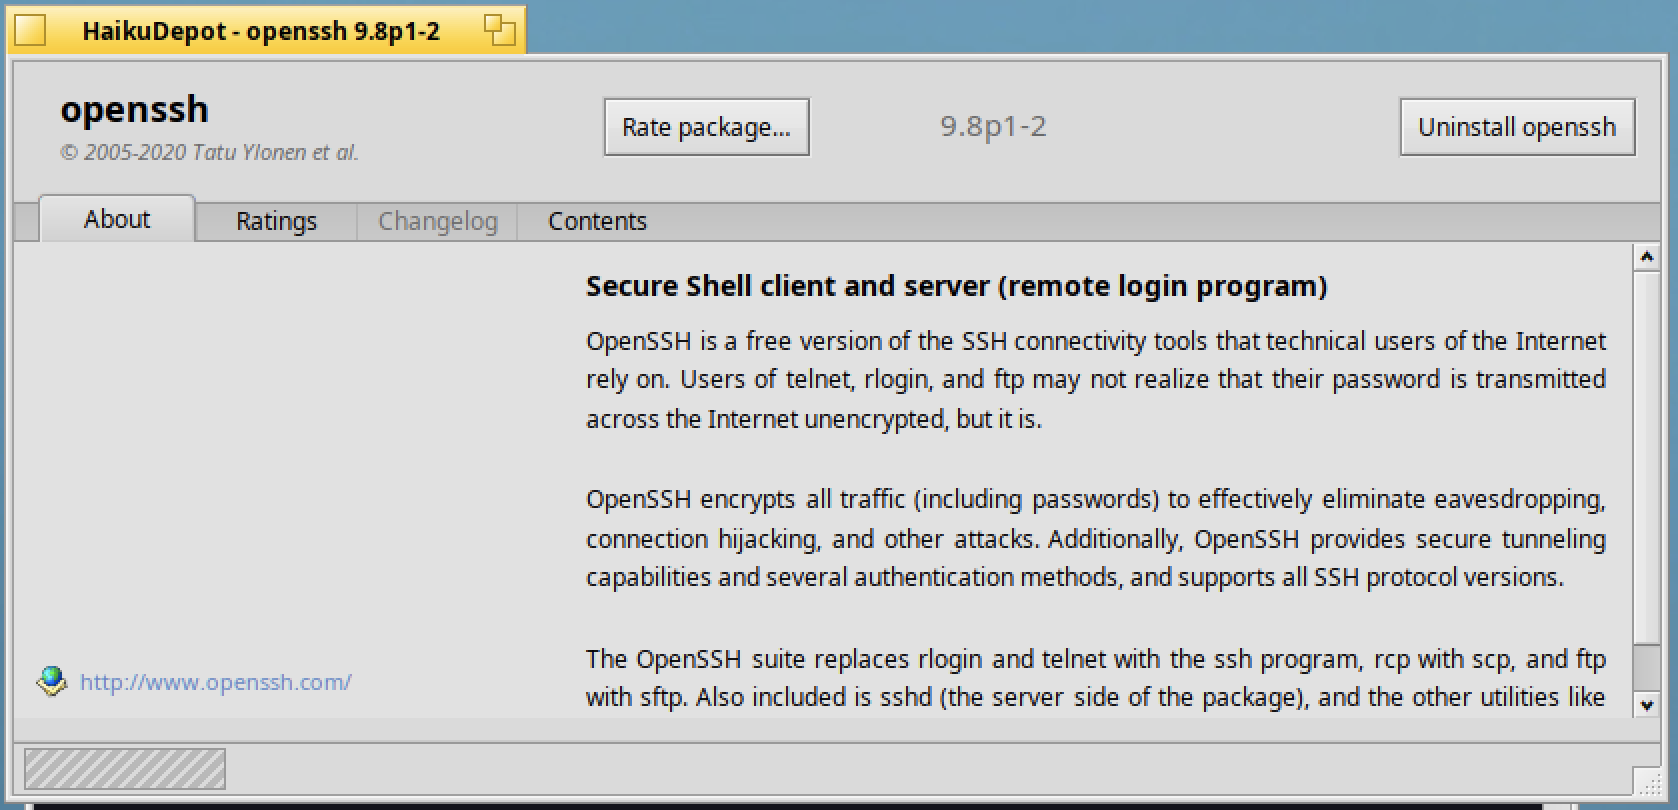
Task: Click the Uninstall openssh button
Action: point(1517,127)
